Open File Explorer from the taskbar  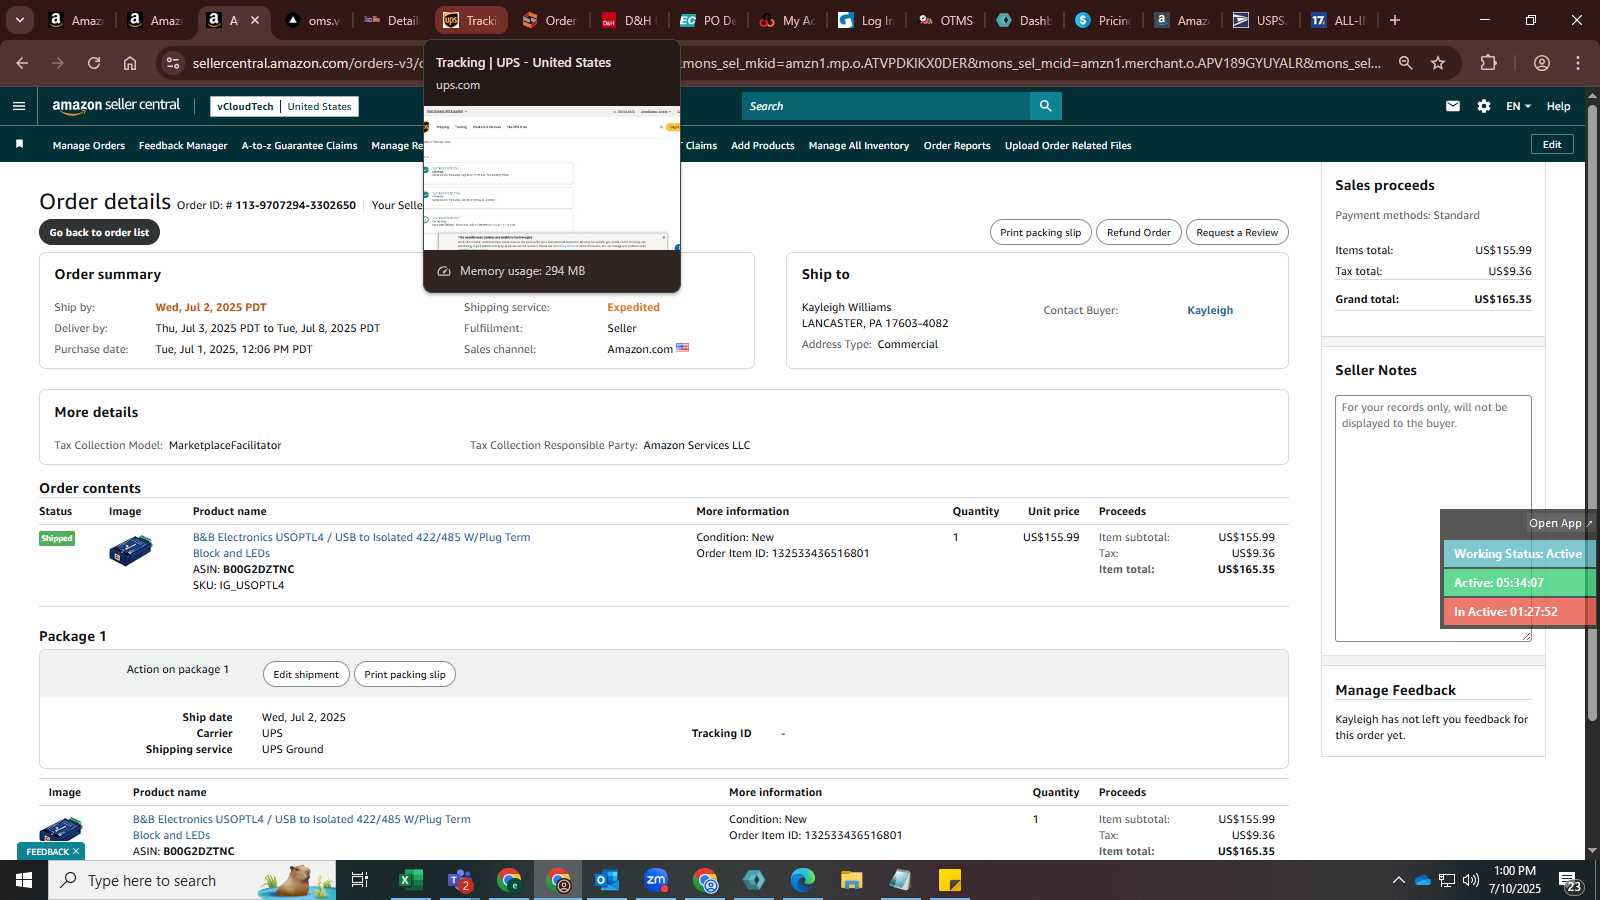coord(851,880)
